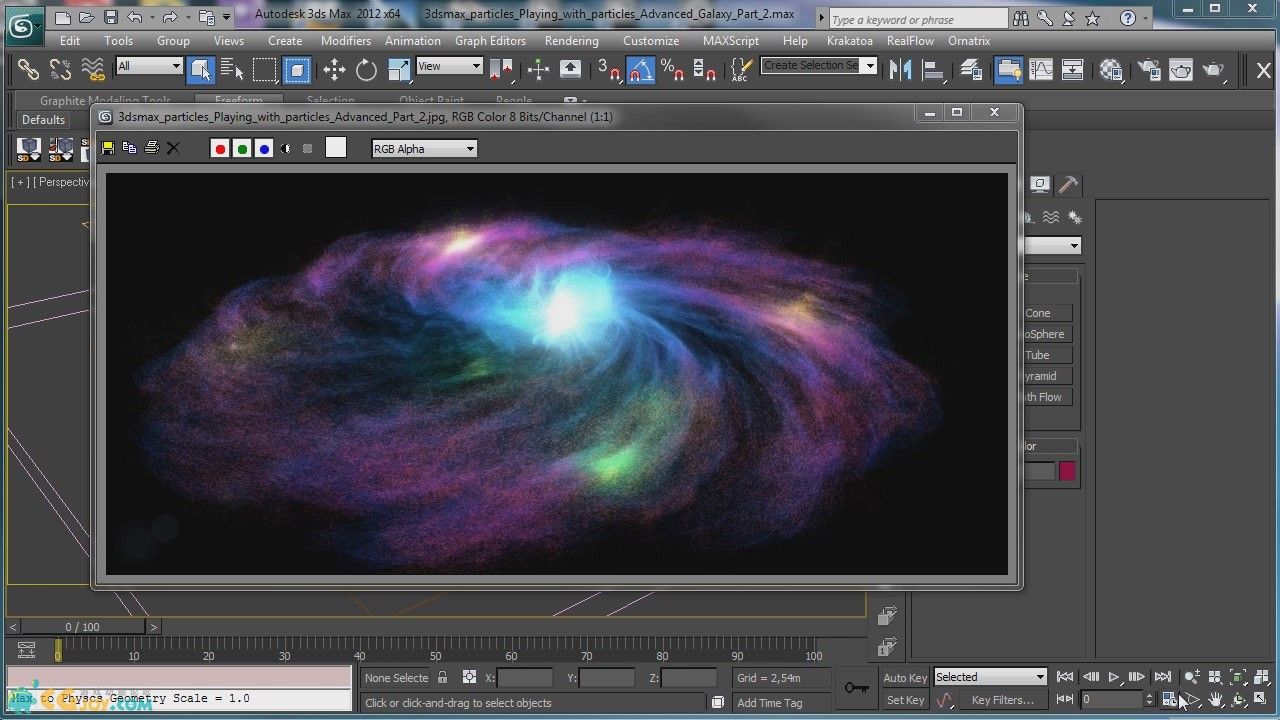Copy the rendered image to clipboard
This screenshot has width=1280, height=720.
[x=129, y=148]
